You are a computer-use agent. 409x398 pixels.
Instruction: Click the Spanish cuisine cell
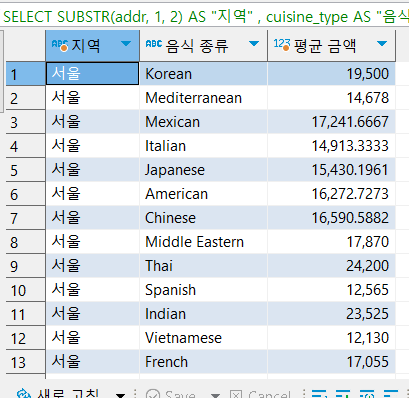(x=204, y=290)
